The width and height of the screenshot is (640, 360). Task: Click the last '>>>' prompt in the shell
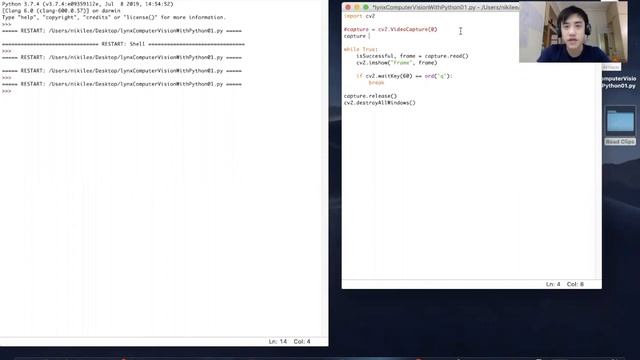point(7,91)
